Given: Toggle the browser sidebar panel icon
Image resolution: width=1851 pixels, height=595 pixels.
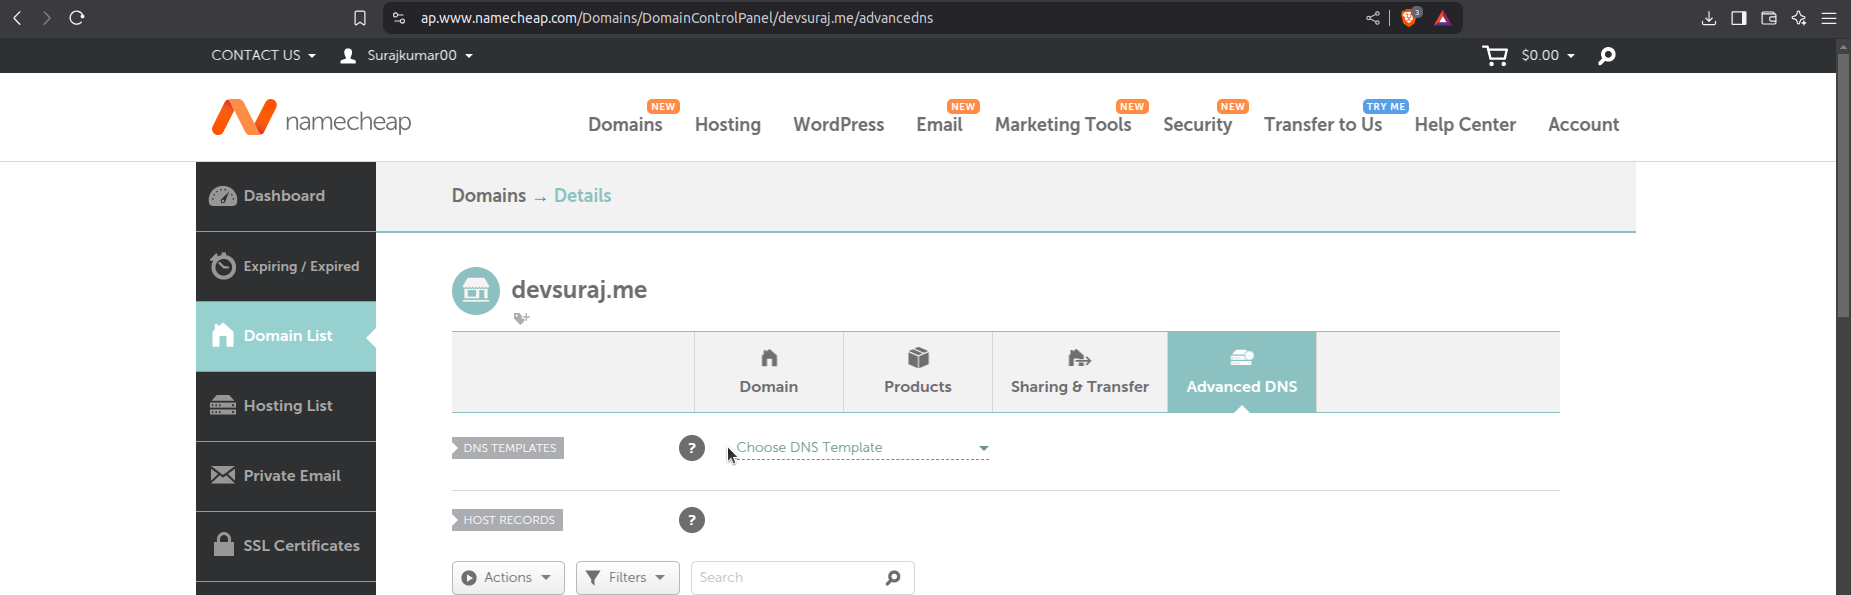Looking at the screenshot, I should coord(1739,18).
